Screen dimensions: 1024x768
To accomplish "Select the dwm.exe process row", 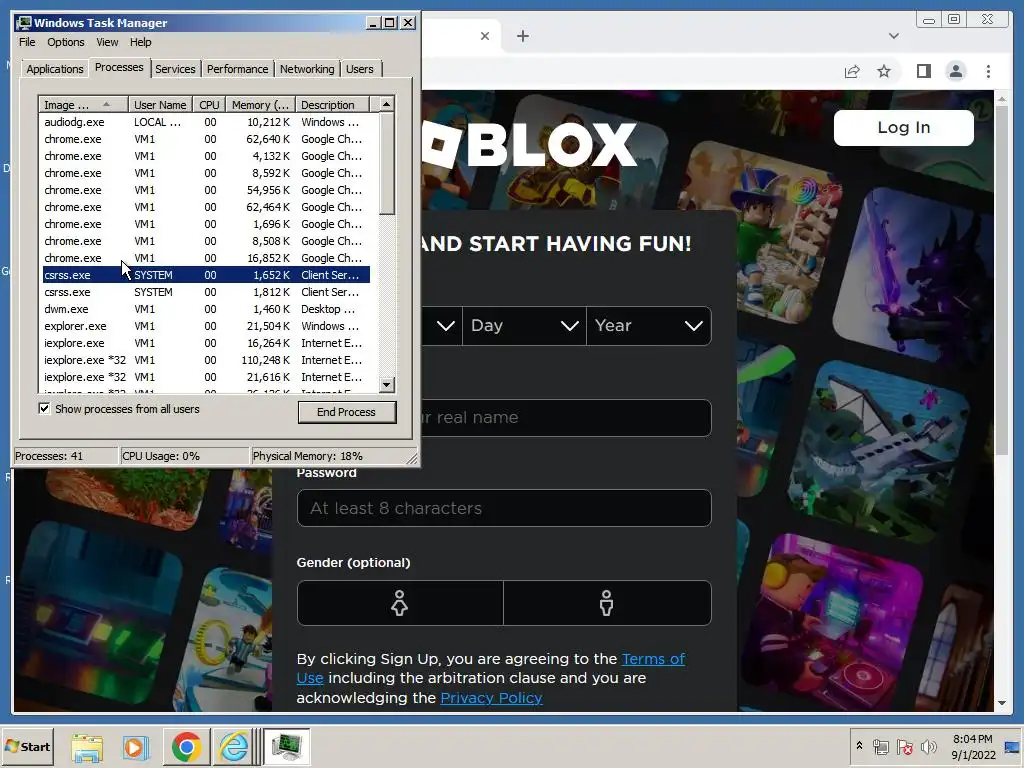I will 206,309.
